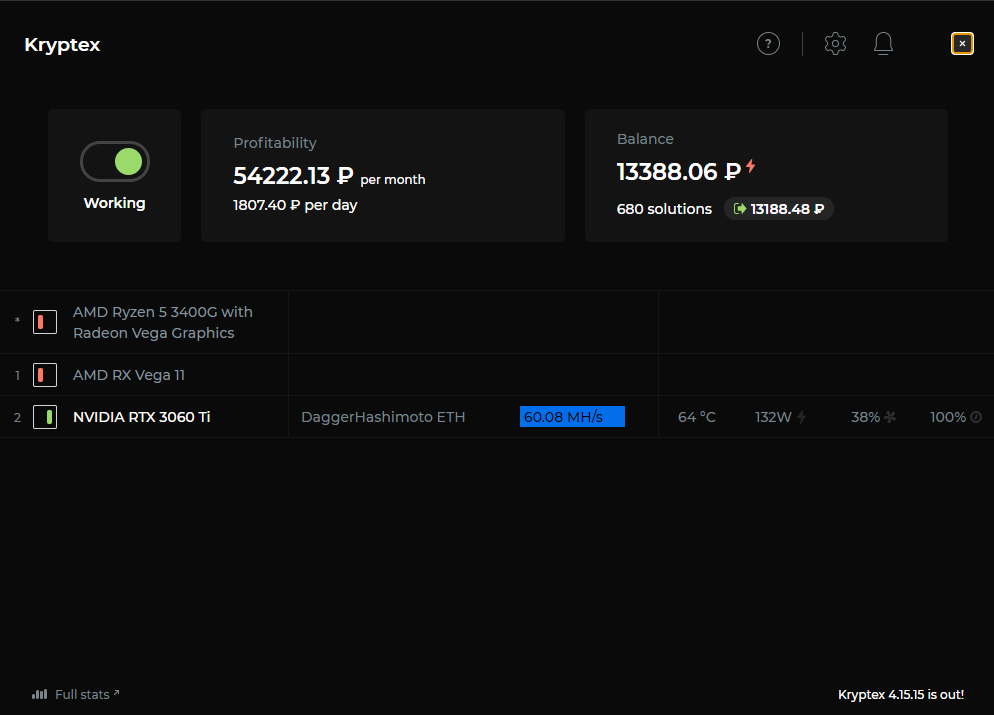994x715 pixels.
Task: Click the lightning bolt beside Balance amount
Action: [751, 167]
